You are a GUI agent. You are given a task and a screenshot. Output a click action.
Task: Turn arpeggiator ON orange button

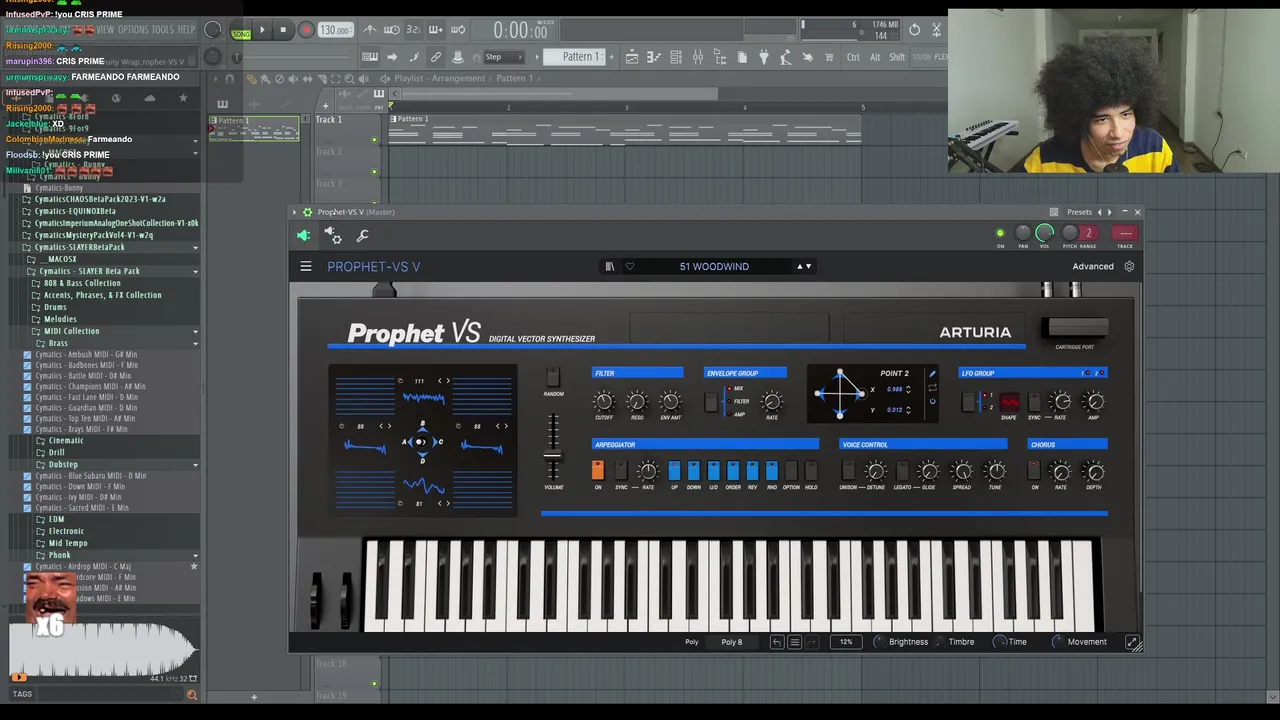[x=598, y=470]
